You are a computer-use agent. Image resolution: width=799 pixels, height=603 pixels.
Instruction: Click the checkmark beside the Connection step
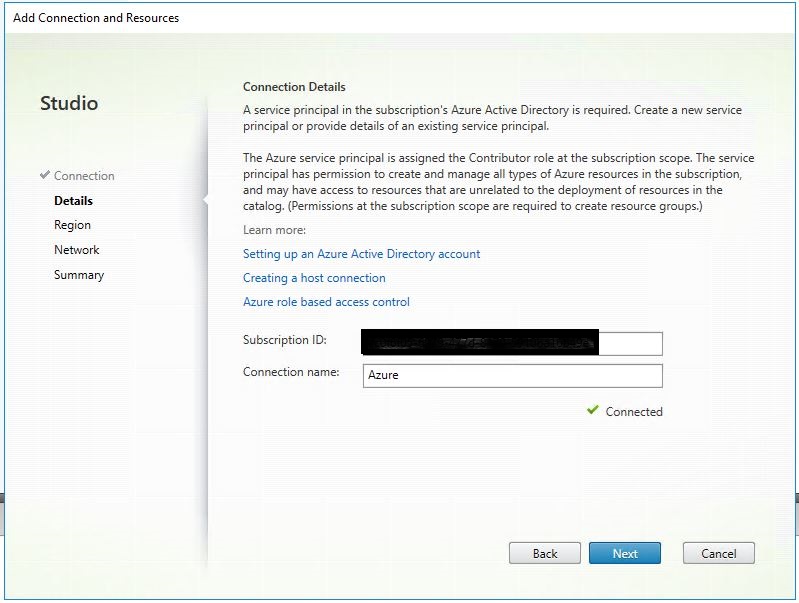coord(44,175)
